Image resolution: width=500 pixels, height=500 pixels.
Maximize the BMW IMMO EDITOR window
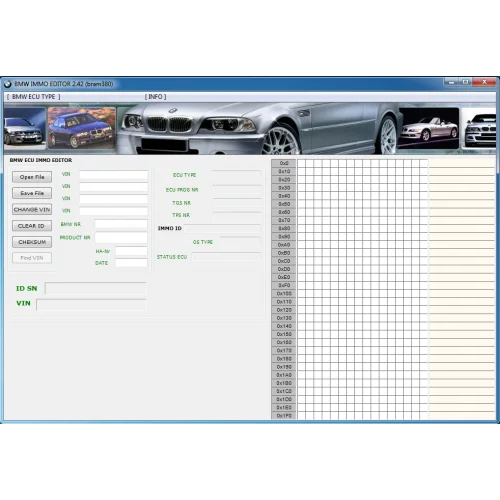pos(465,82)
